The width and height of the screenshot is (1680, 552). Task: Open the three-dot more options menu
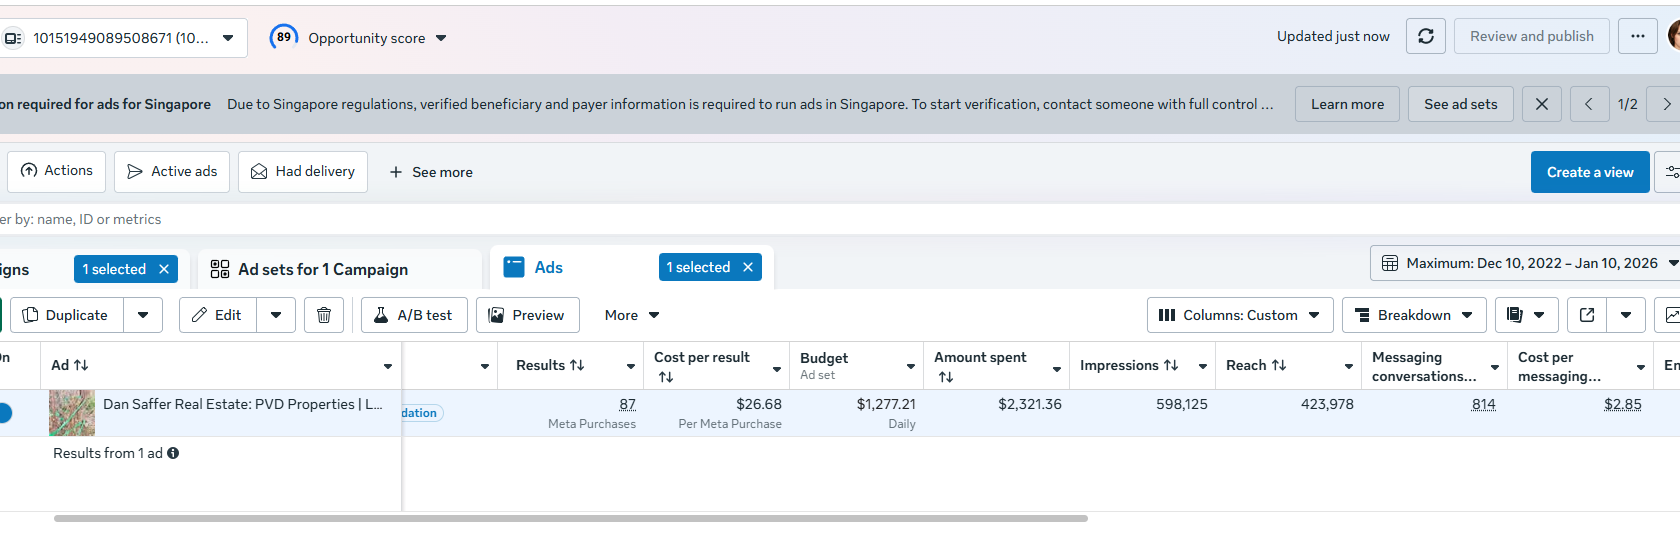click(x=1637, y=37)
